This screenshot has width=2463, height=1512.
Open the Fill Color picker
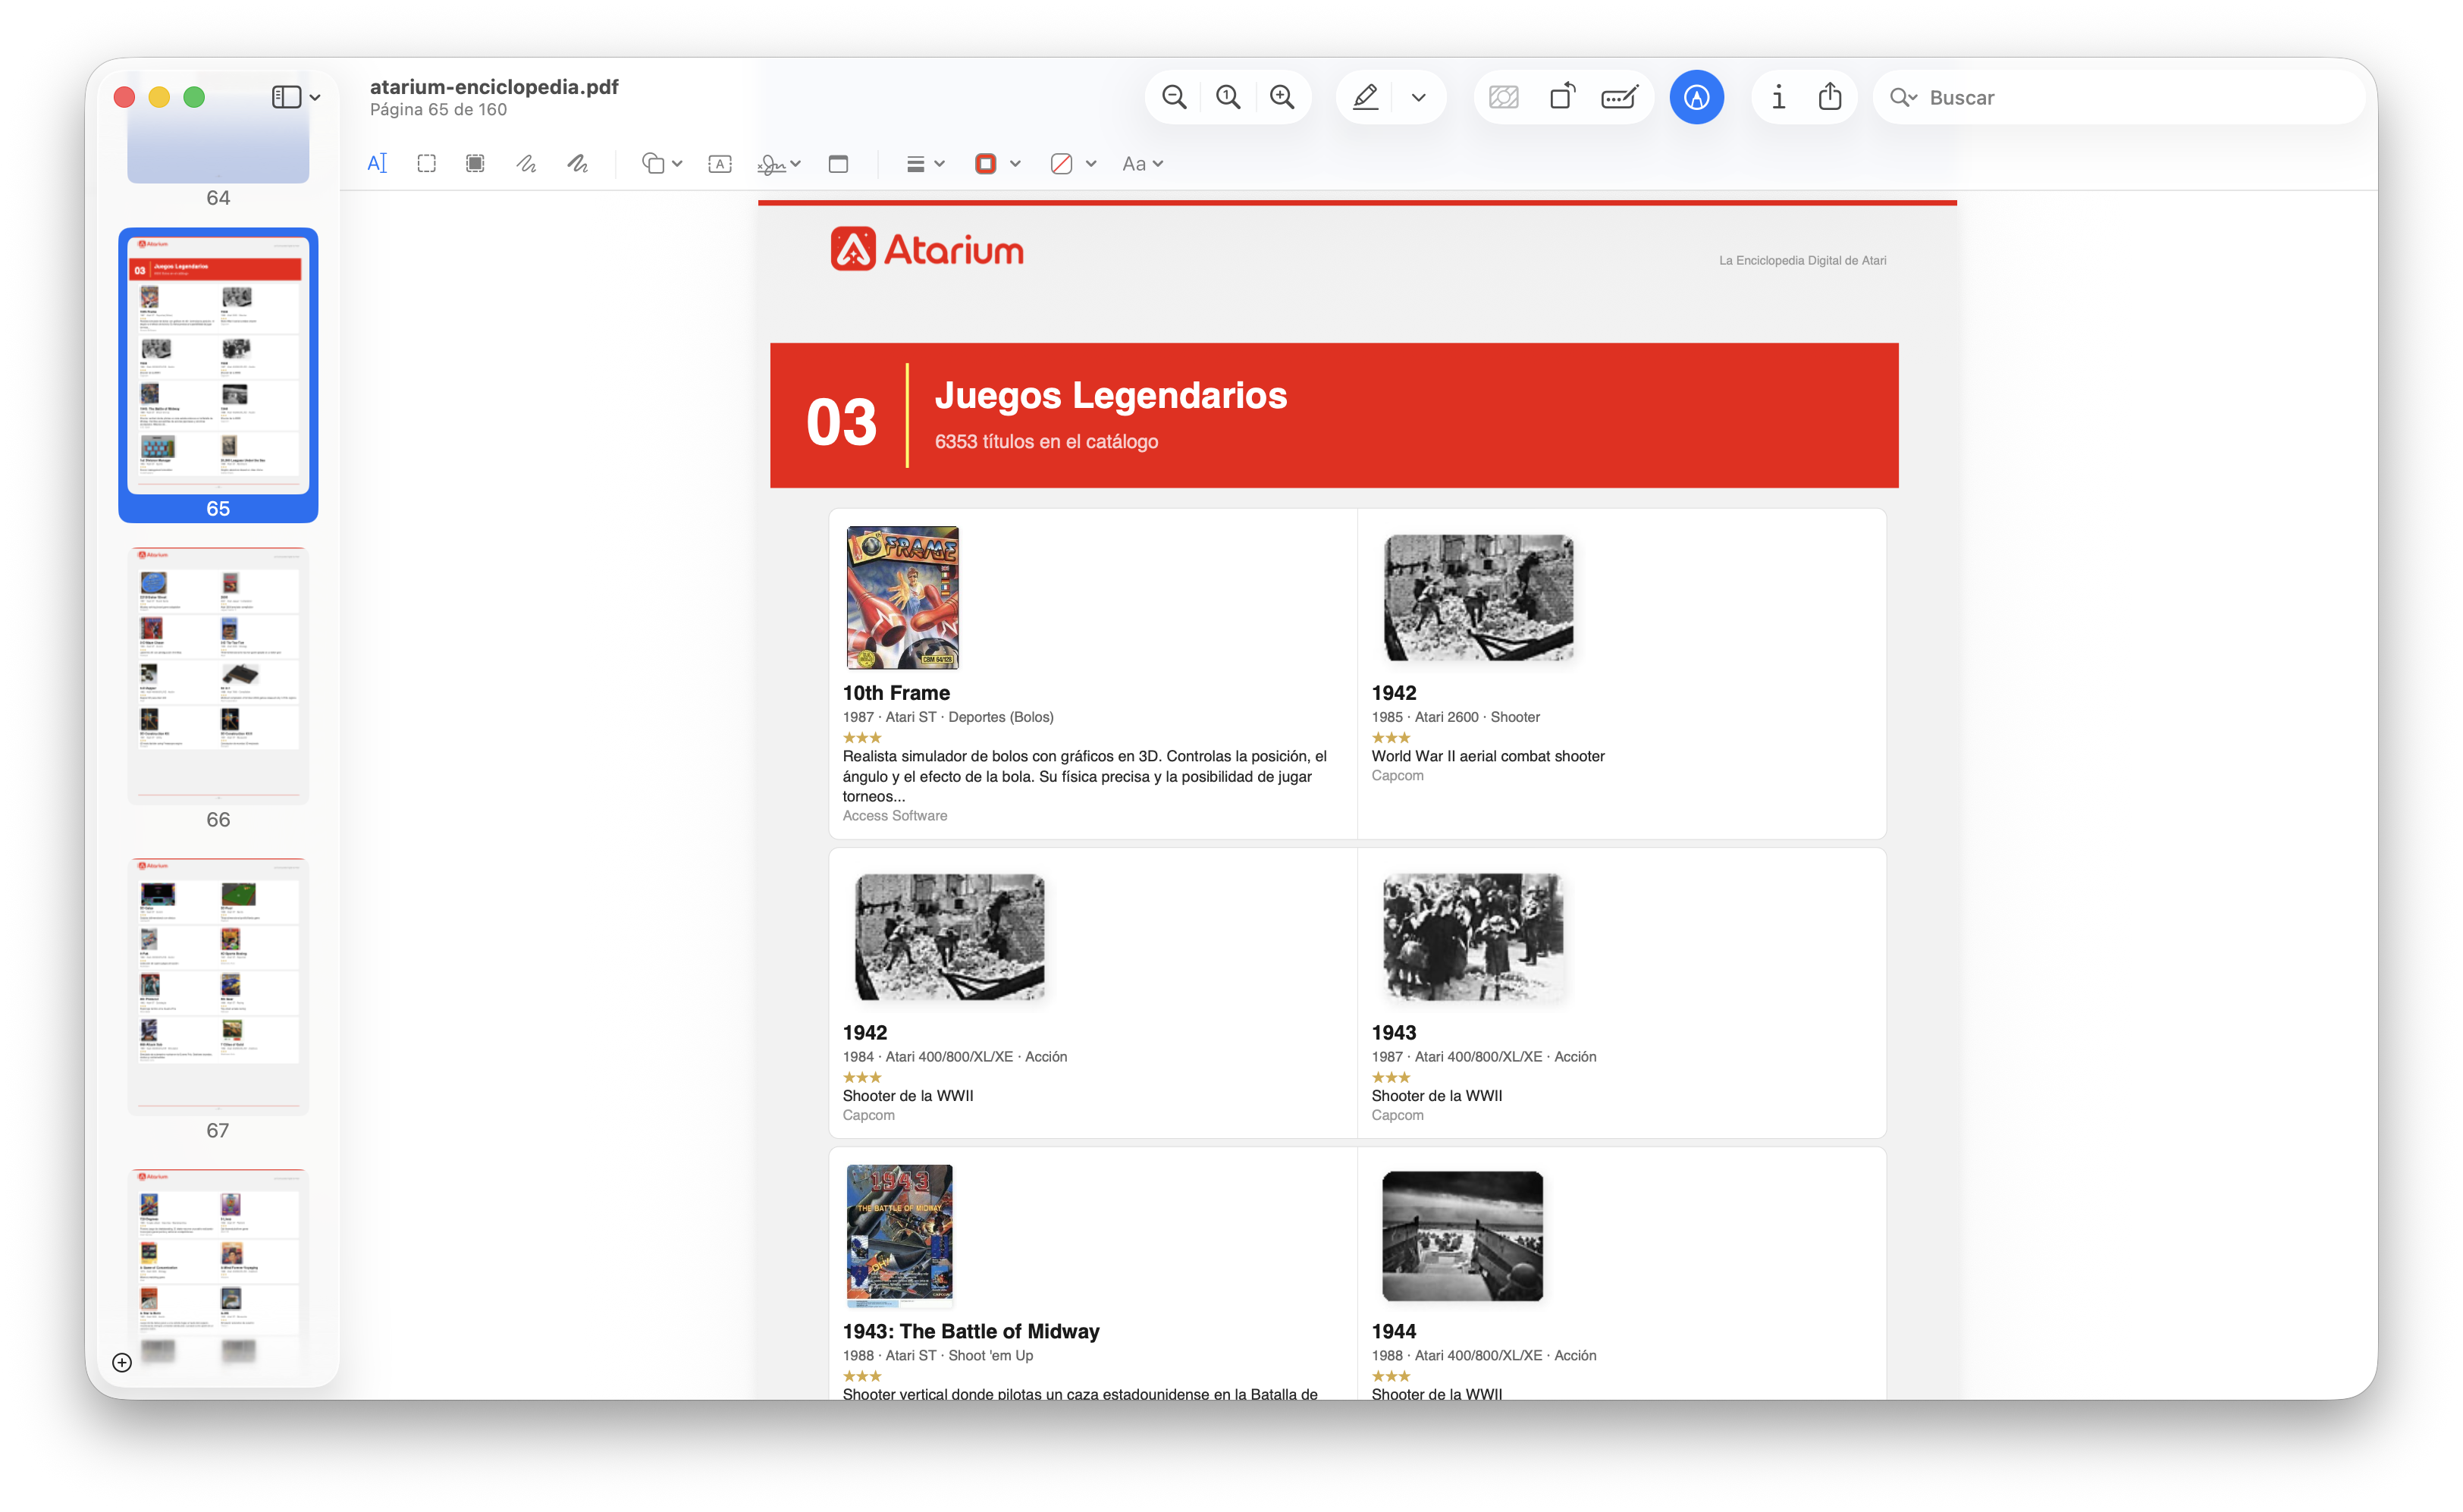[1073, 163]
